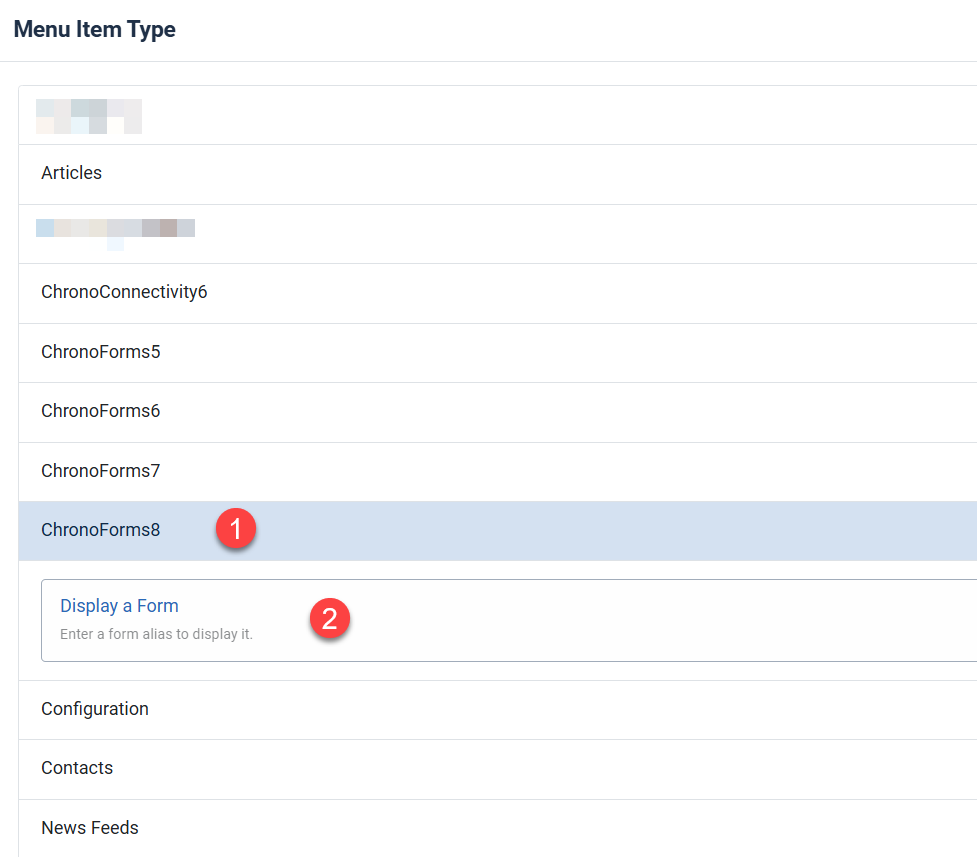Open the ChronoConnectivity6 section
This screenshot has height=857, width=977.
[124, 292]
